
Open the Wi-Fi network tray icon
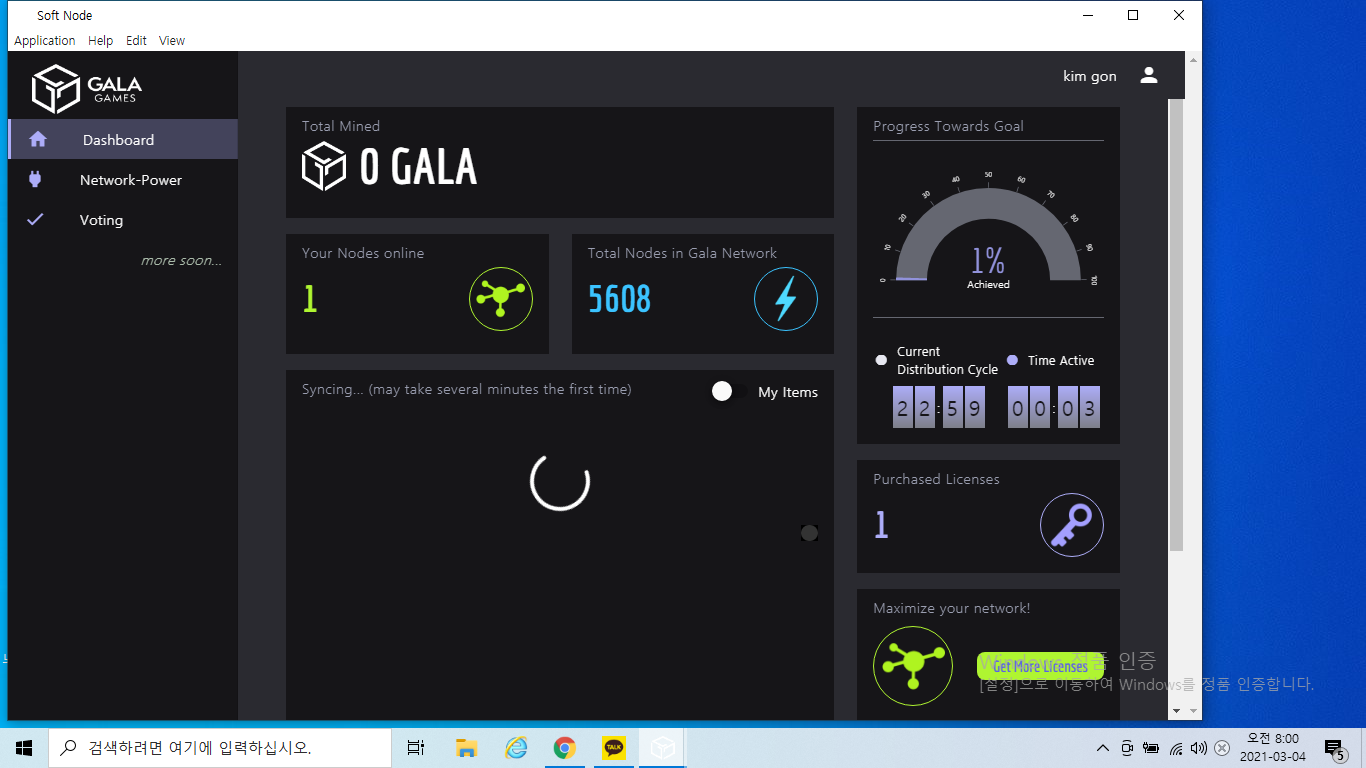[1176, 748]
